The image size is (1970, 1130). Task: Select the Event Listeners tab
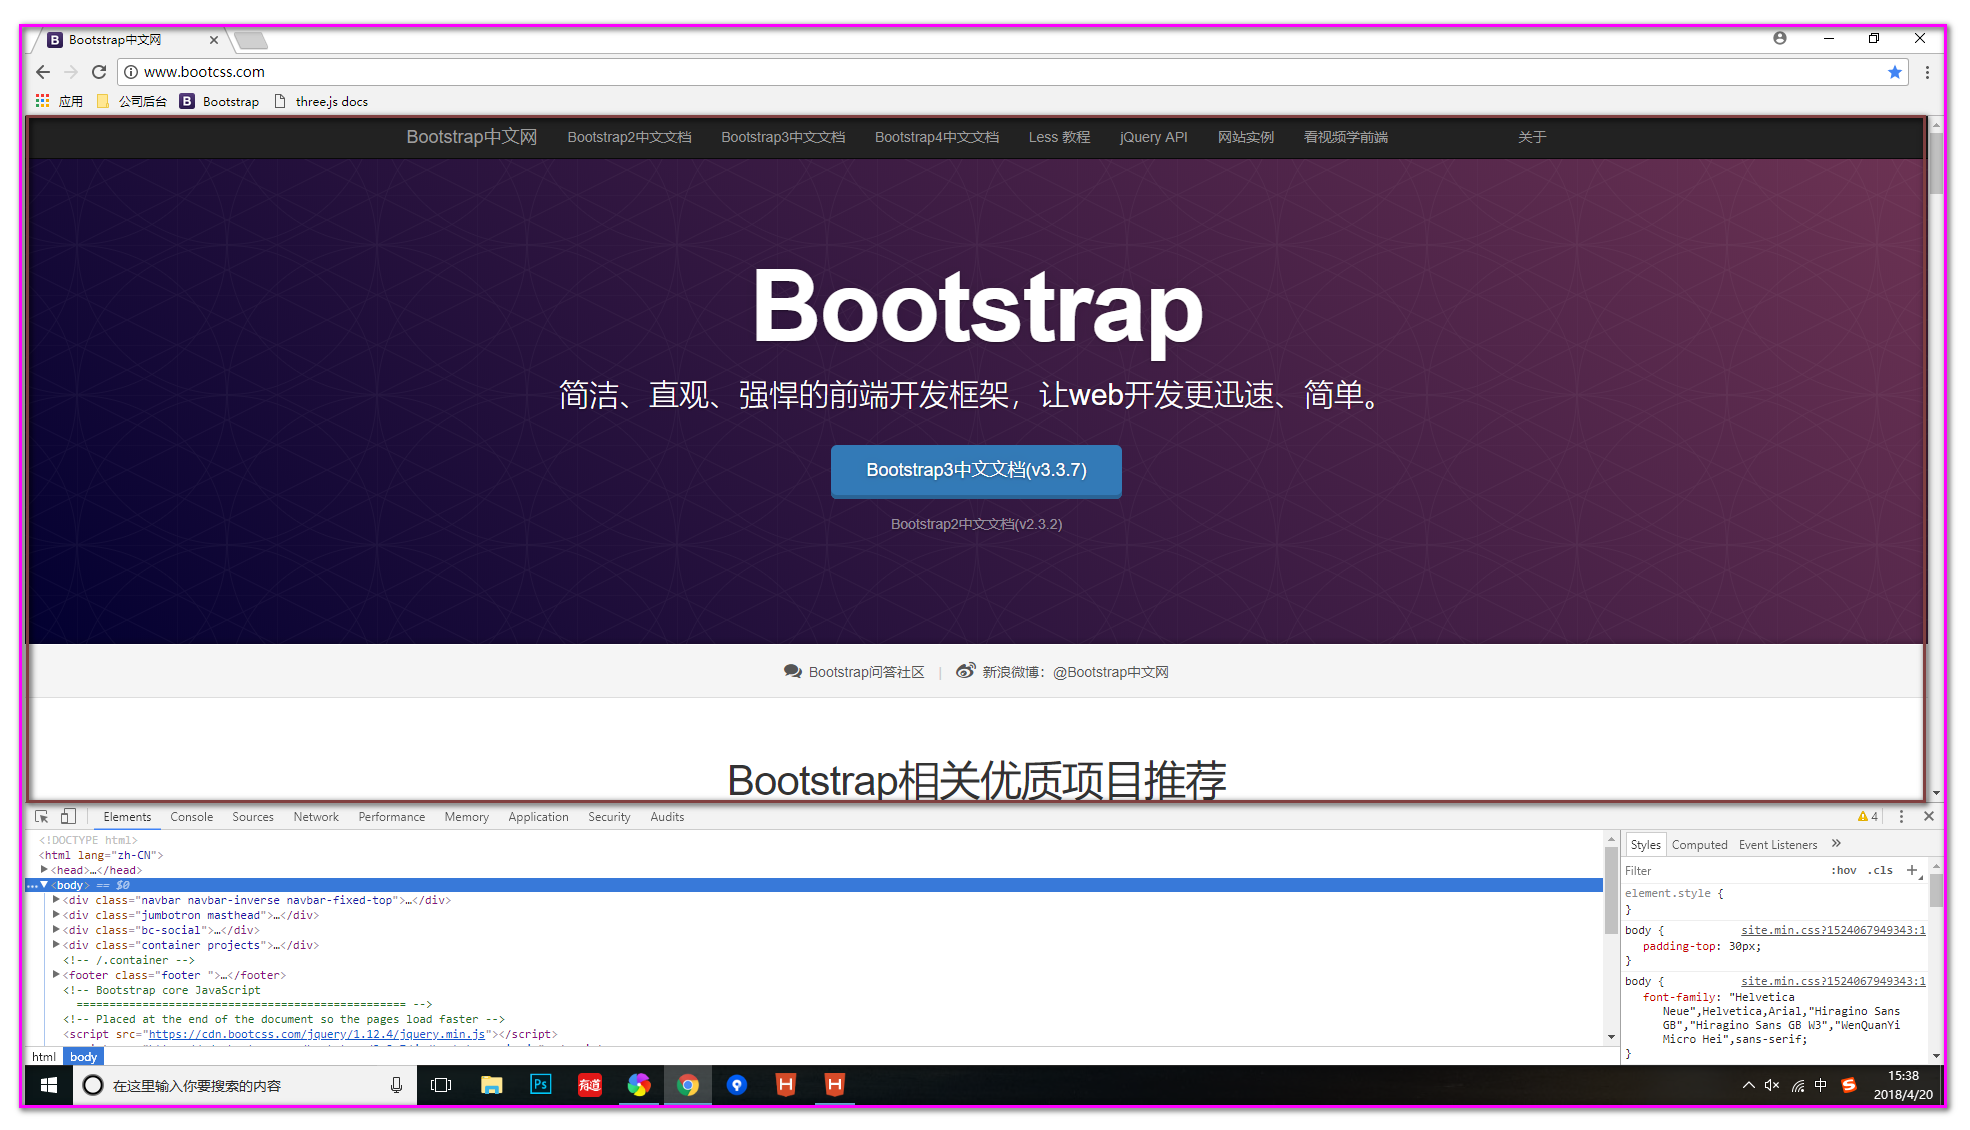tap(1778, 845)
